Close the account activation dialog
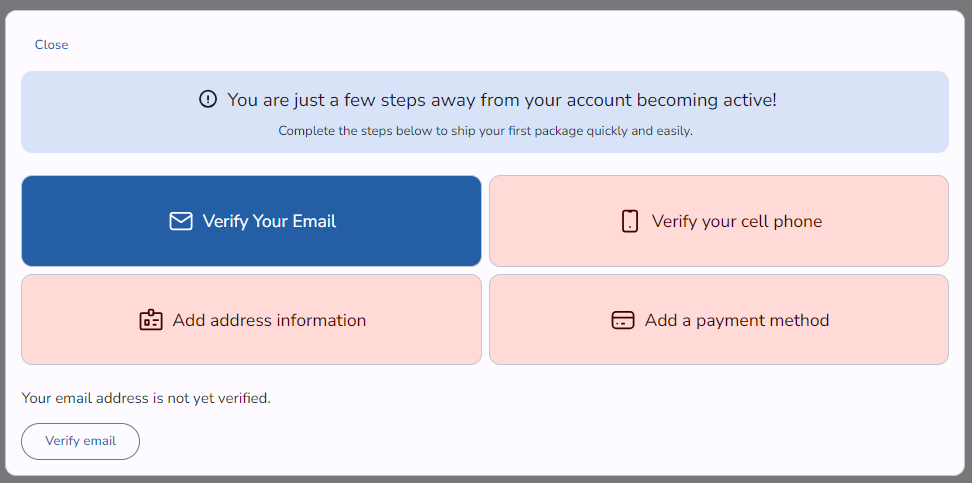Image resolution: width=972 pixels, height=483 pixels. (x=52, y=45)
